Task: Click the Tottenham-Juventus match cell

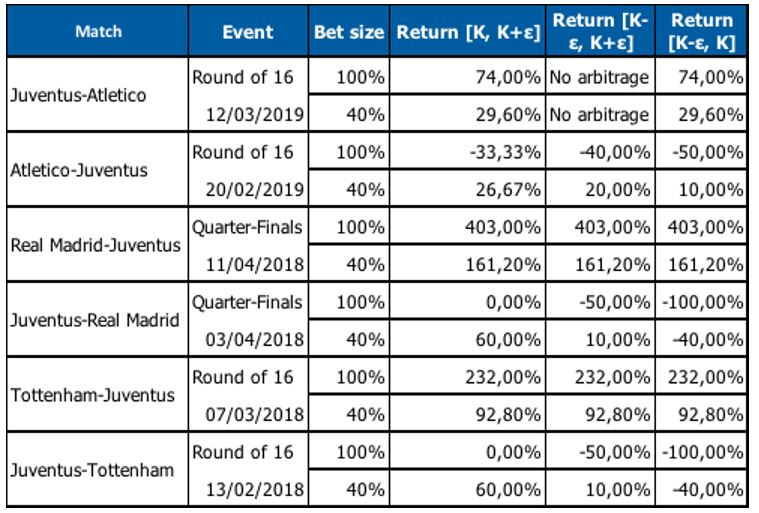Action: click(98, 394)
